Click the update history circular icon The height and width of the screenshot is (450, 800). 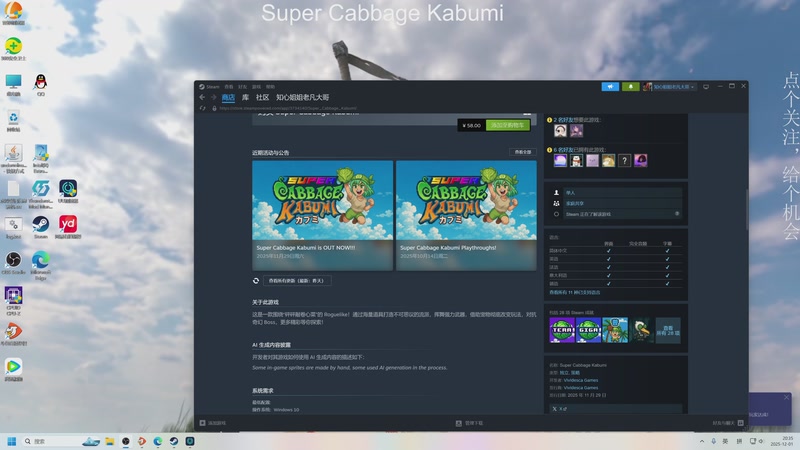coord(256,281)
